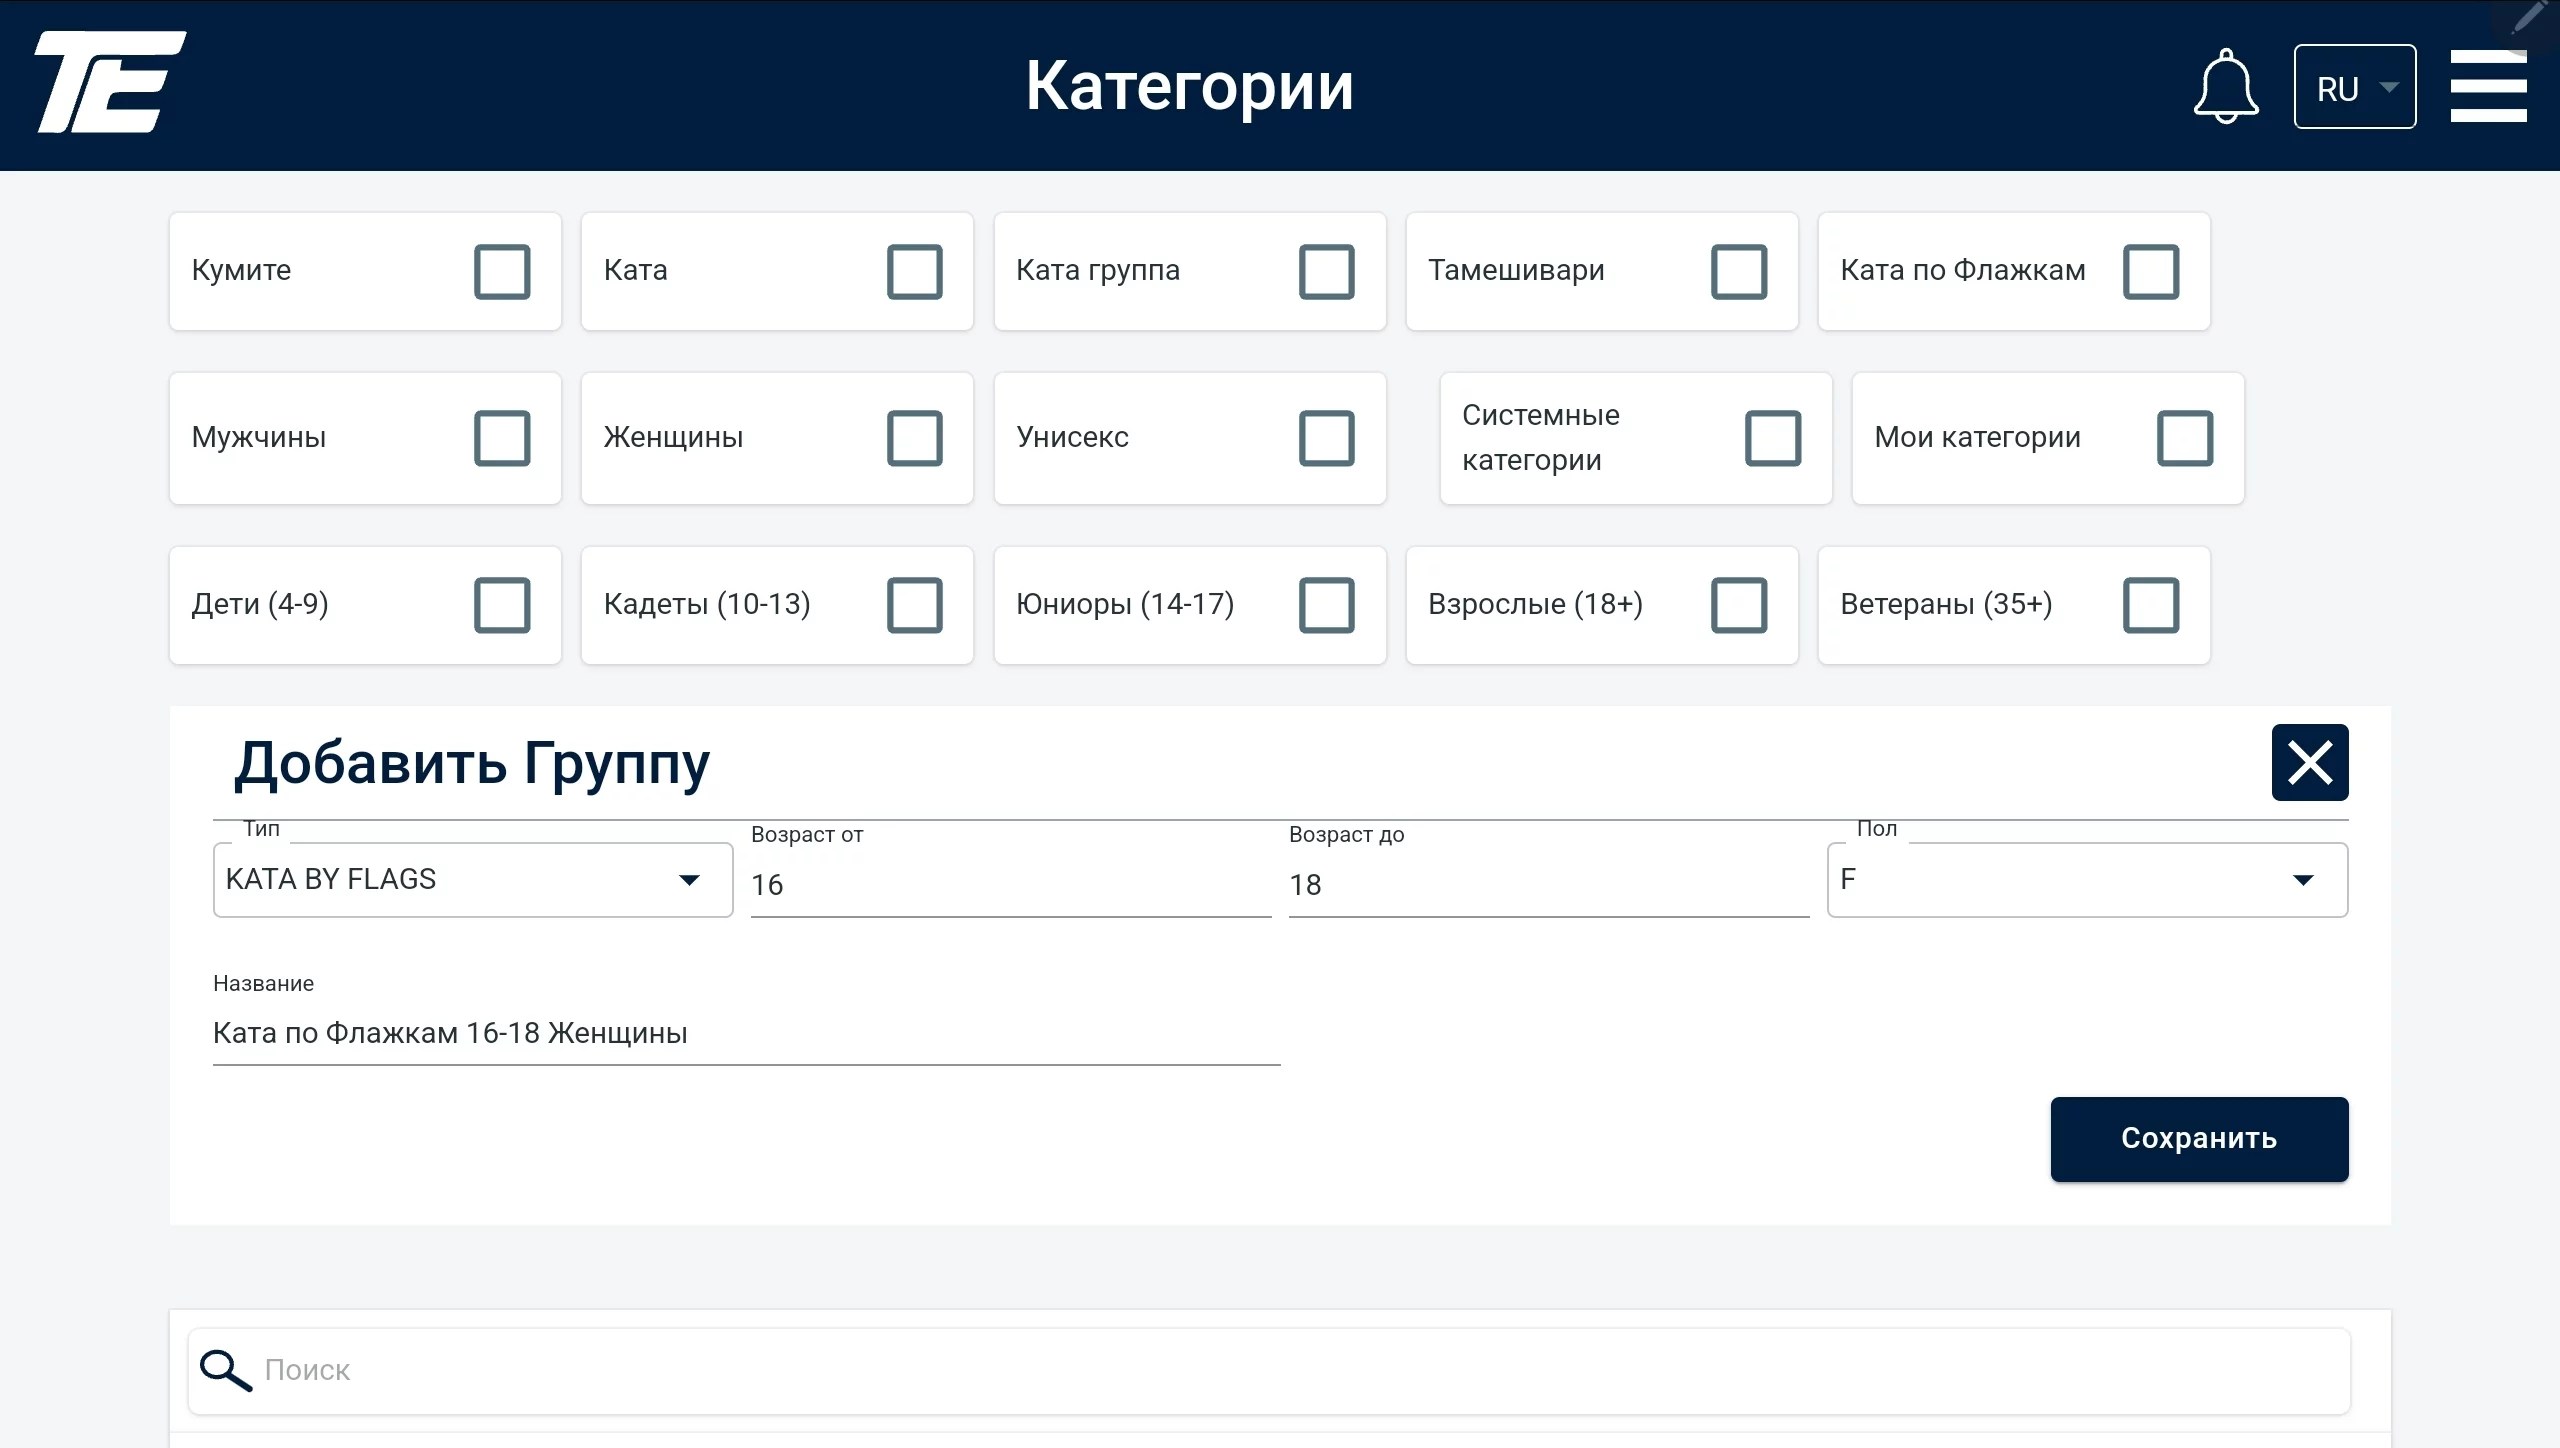
Task: Toggle the Кумите checkbox
Action: [502, 271]
